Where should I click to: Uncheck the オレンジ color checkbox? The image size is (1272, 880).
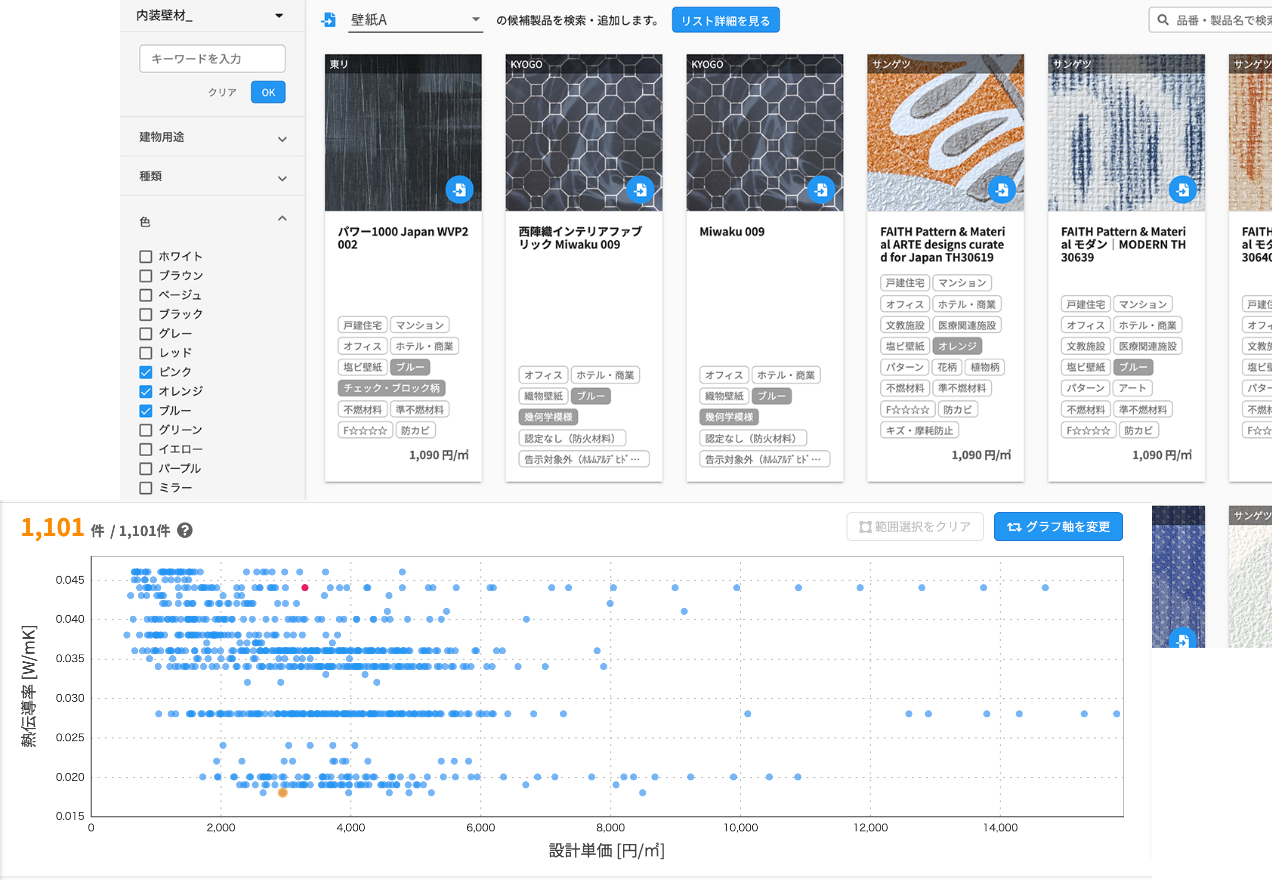click(x=146, y=391)
